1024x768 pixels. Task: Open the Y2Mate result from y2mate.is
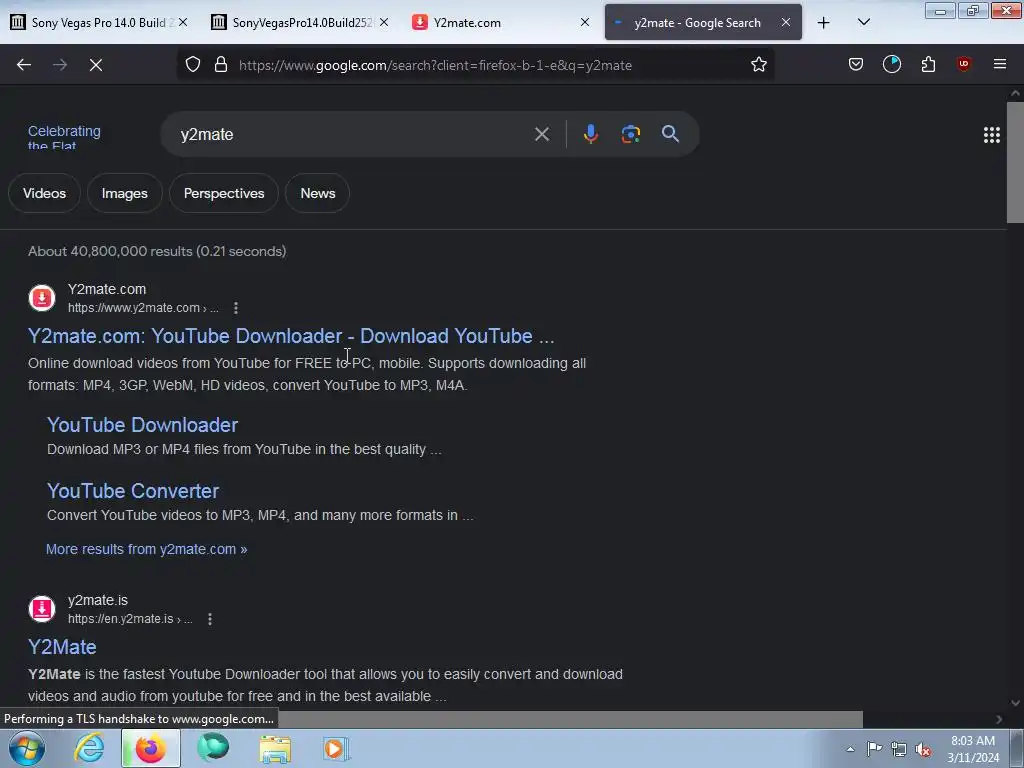pyautogui.click(x=62, y=647)
